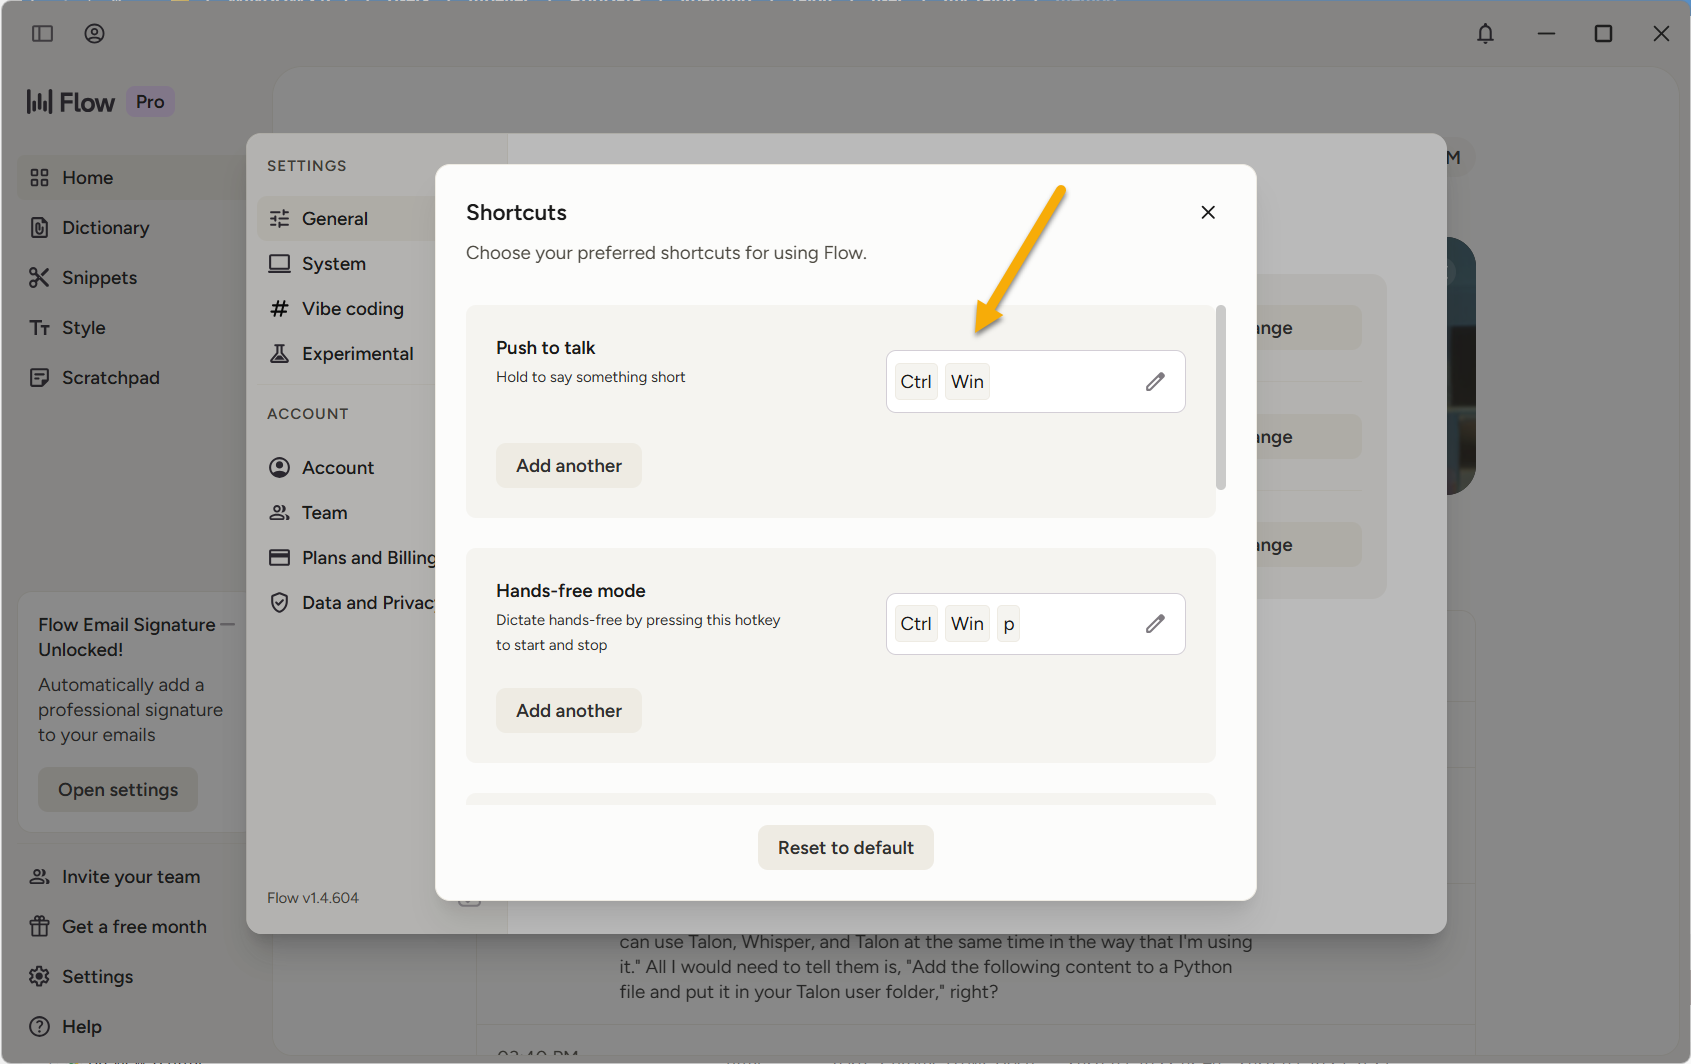Image resolution: width=1691 pixels, height=1064 pixels.
Task: Click the gift icon for free month
Action: tap(39, 927)
